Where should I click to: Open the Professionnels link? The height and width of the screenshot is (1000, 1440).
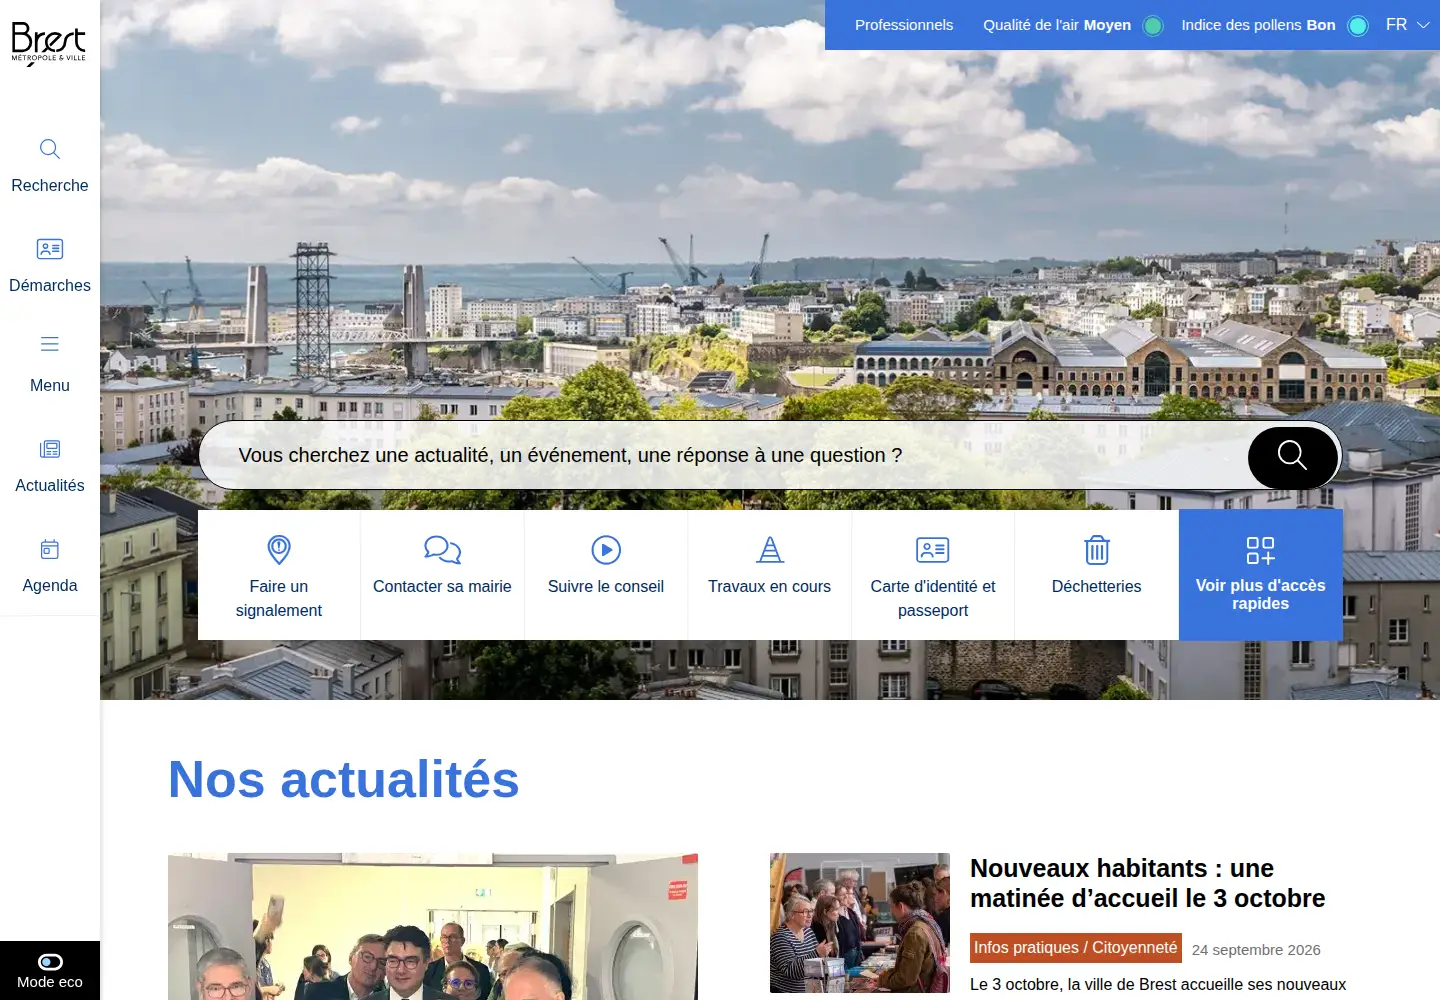(904, 25)
